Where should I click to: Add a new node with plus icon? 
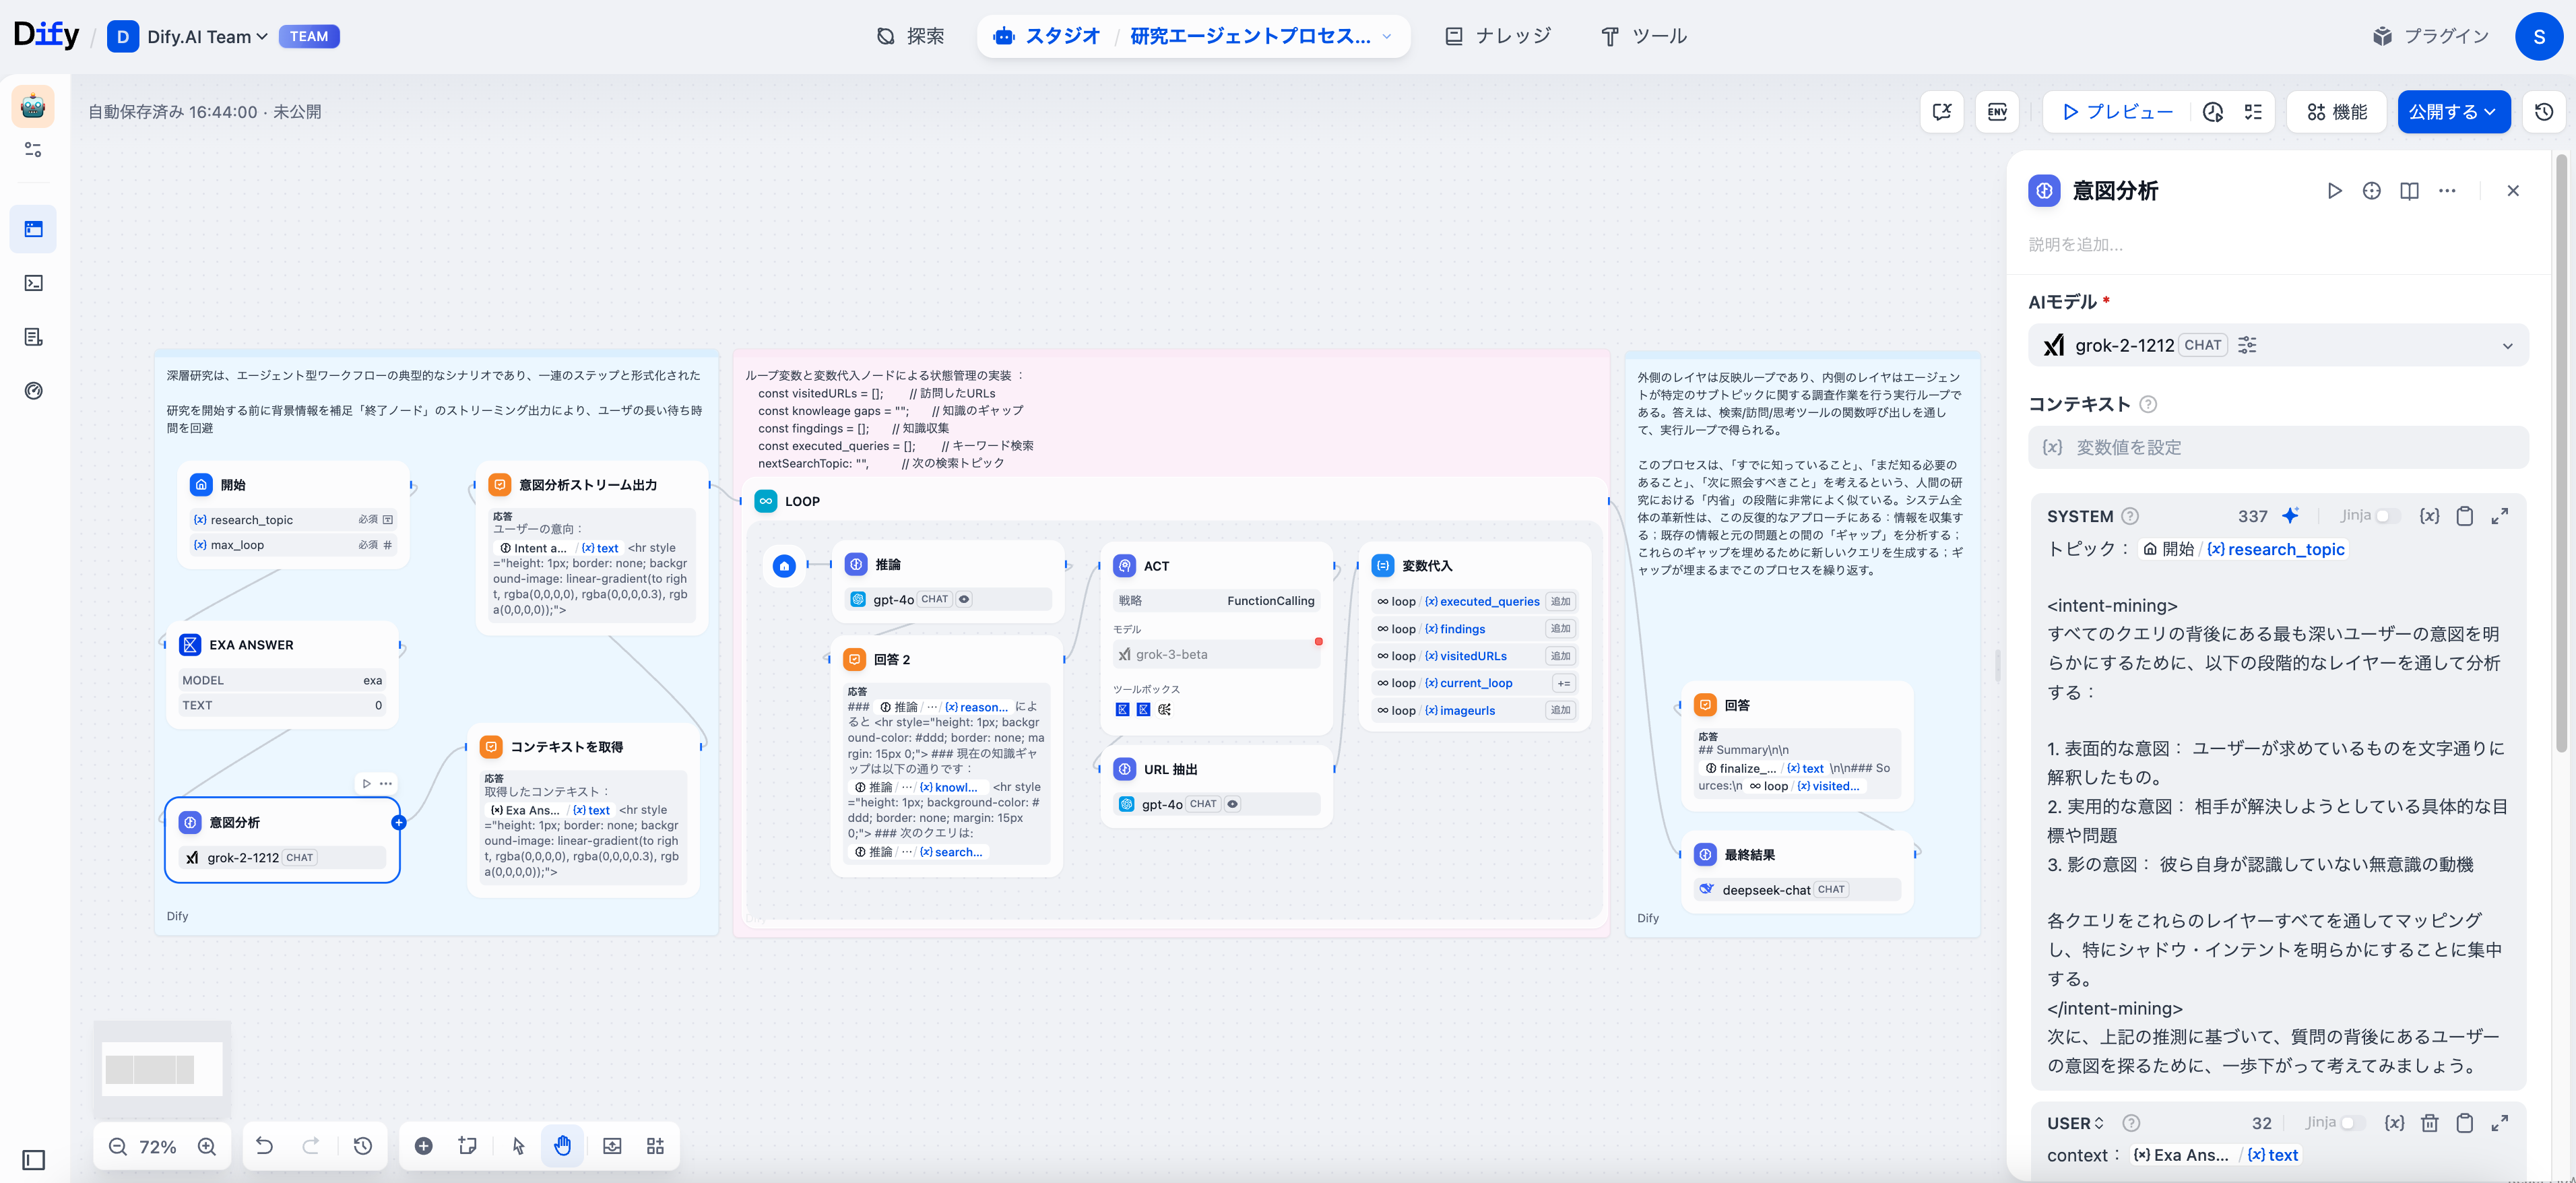pyautogui.click(x=423, y=1146)
